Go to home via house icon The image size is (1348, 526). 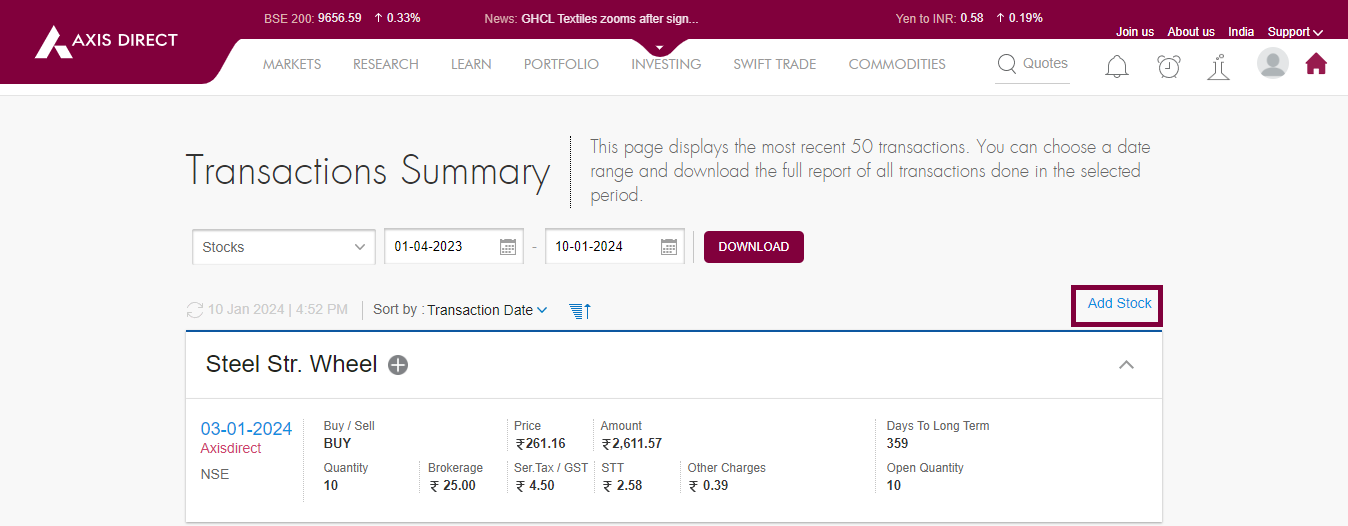click(1316, 64)
